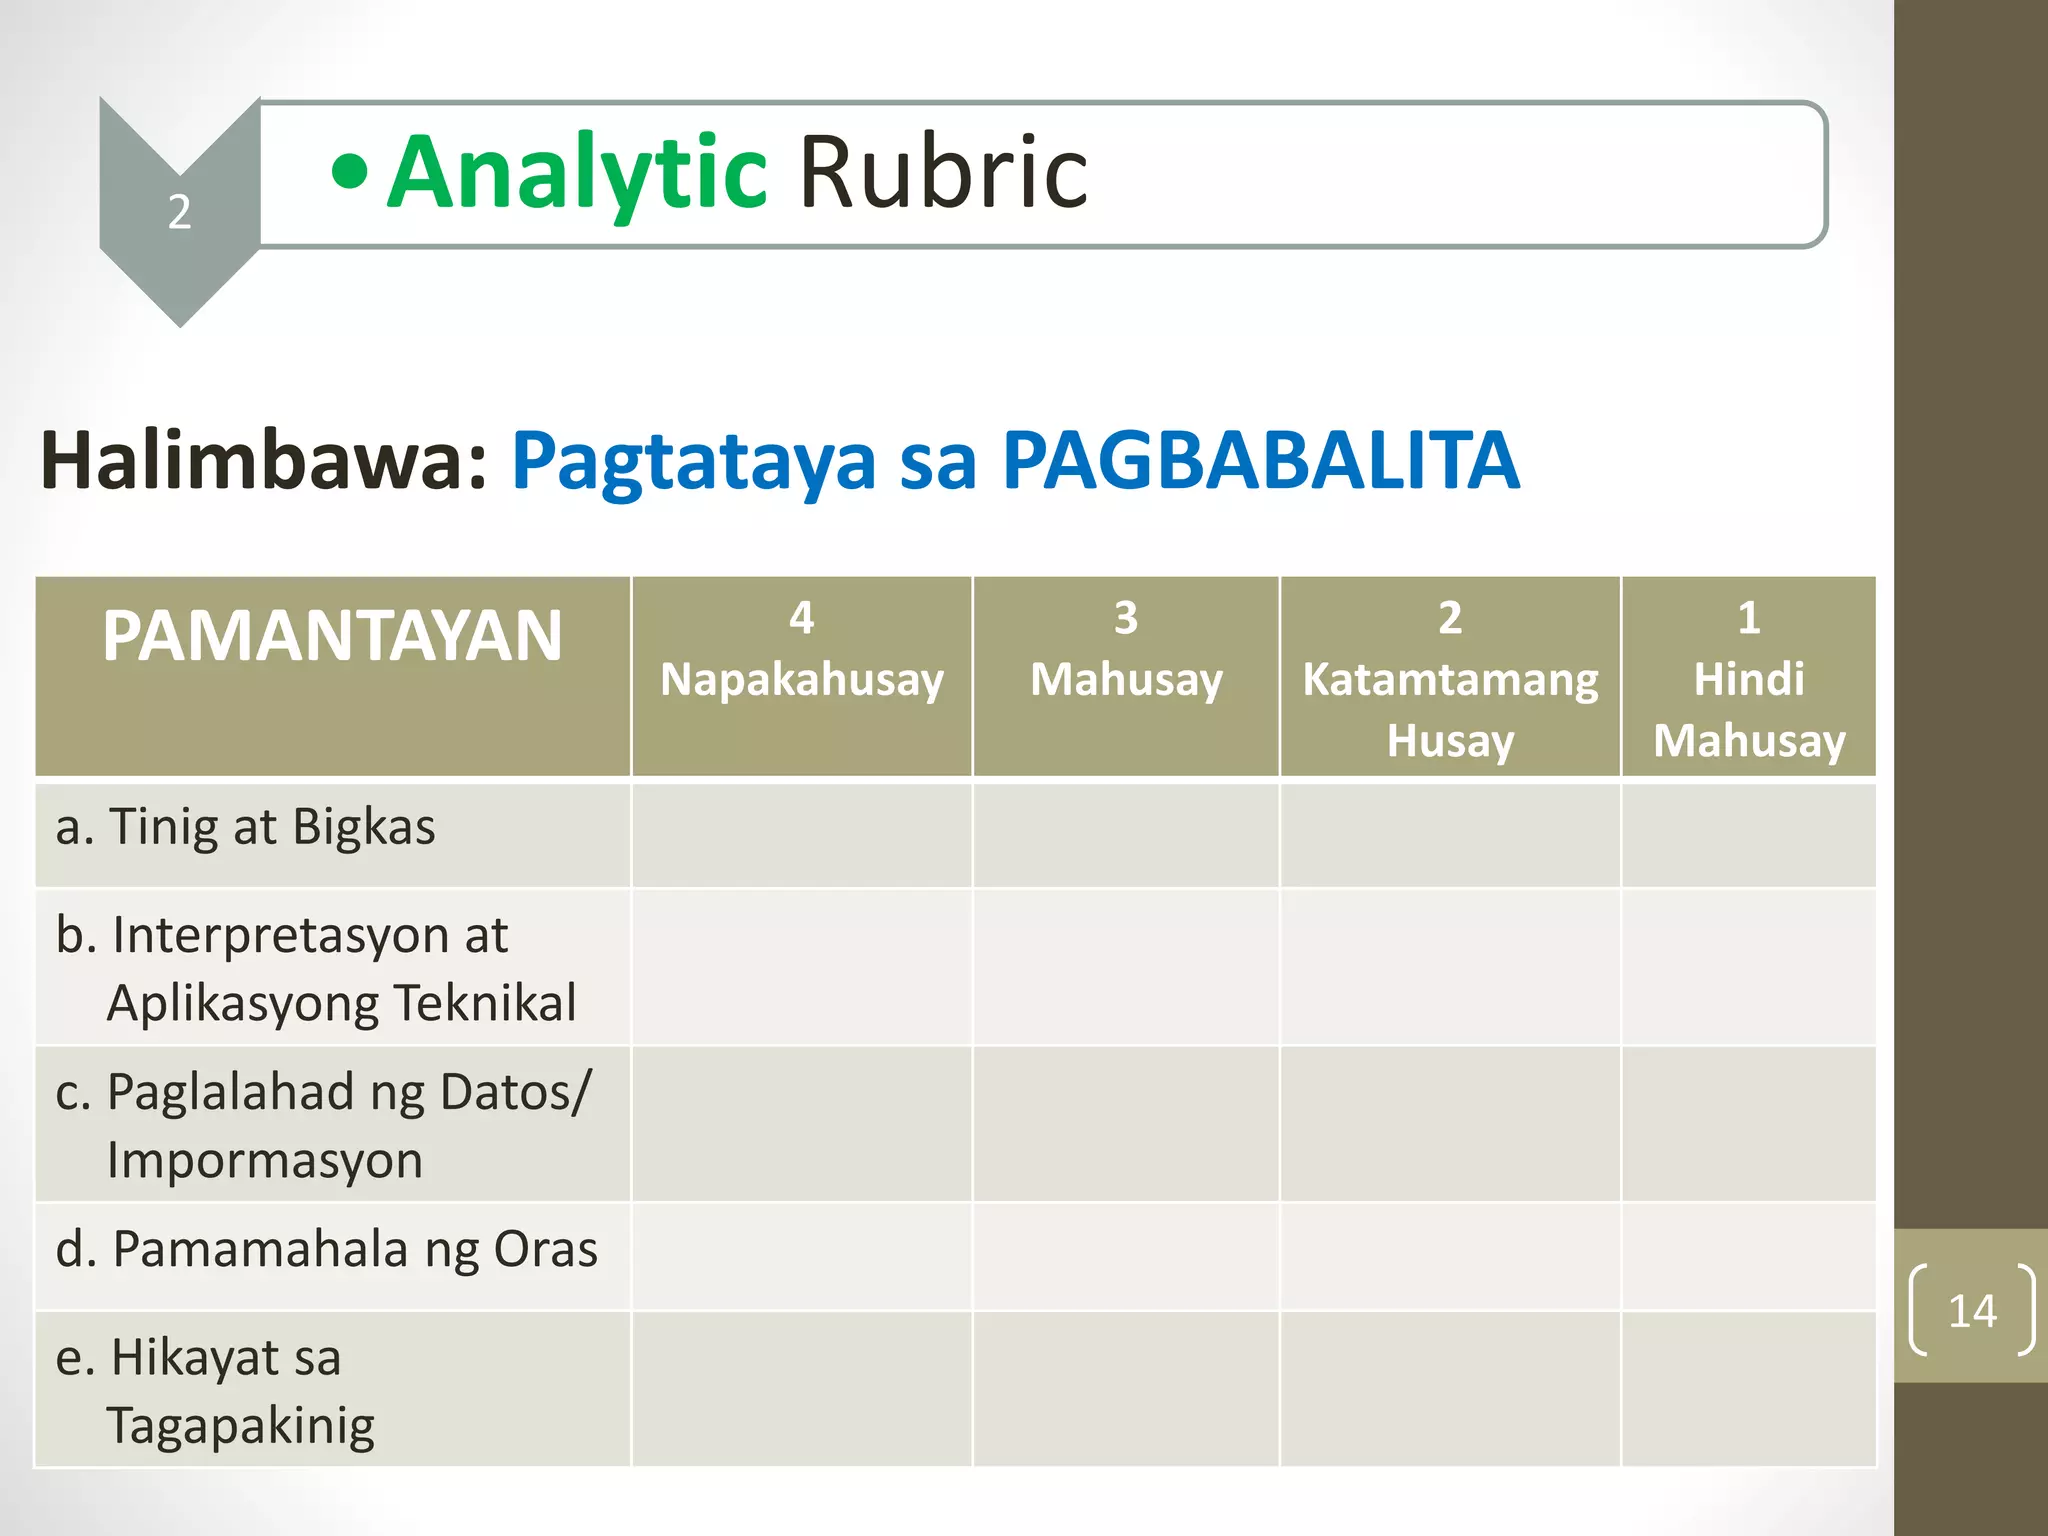Select the Analytic Rubric title box
This screenshot has height=1536, width=2048.
pyautogui.click(x=1043, y=174)
